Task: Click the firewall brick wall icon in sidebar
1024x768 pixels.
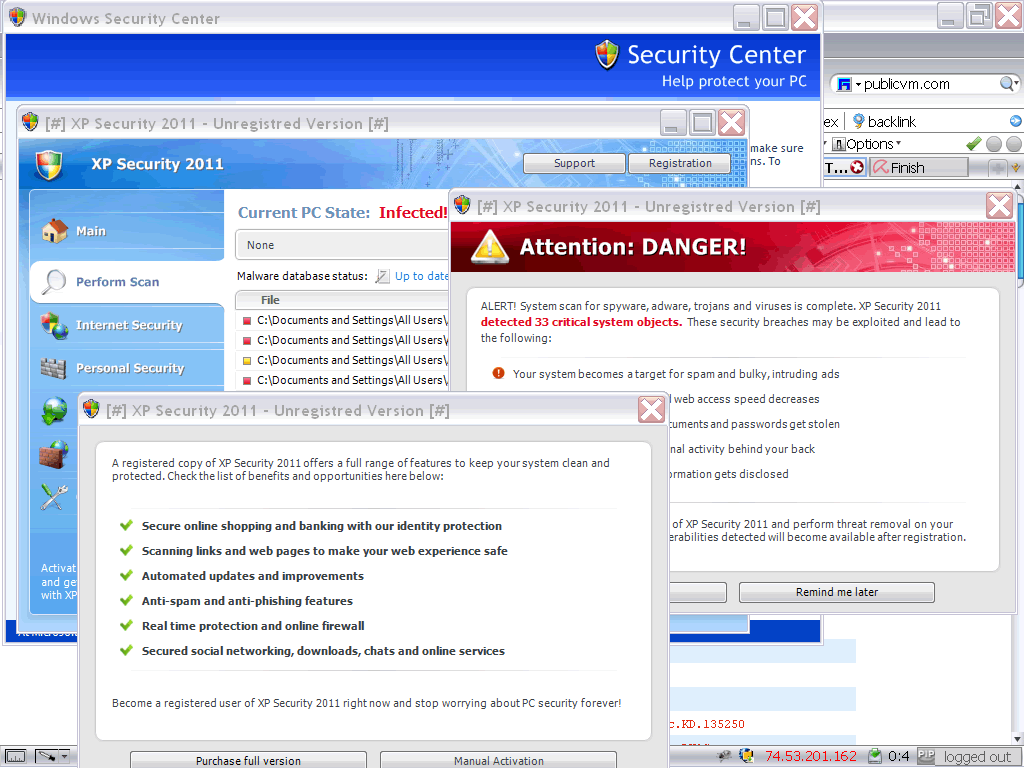Action: coord(54,455)
